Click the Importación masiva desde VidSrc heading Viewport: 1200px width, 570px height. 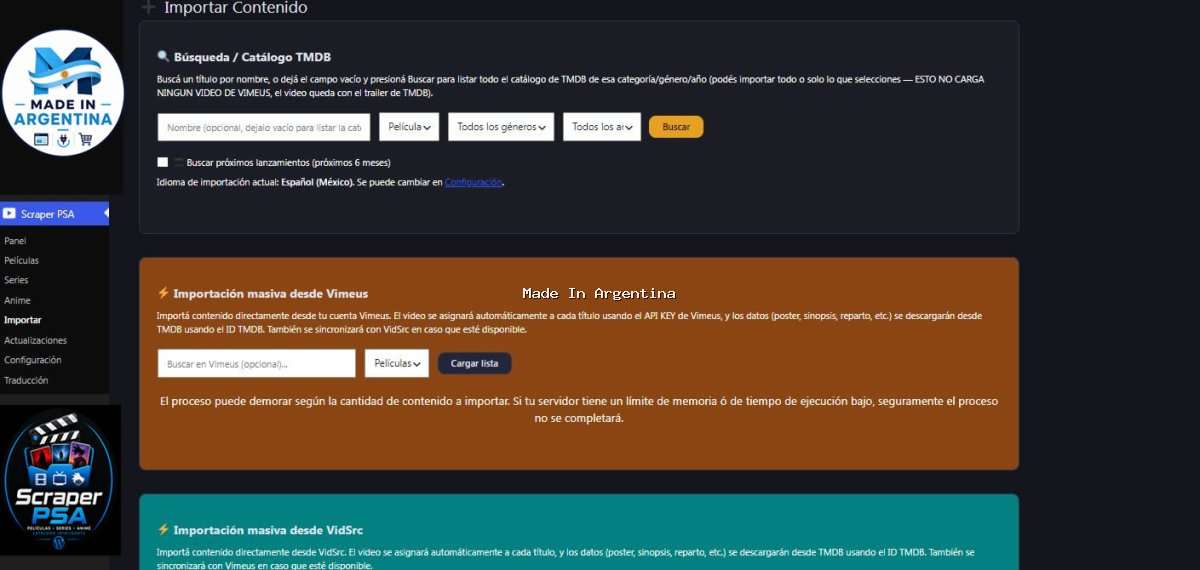(x=270, y=530)
